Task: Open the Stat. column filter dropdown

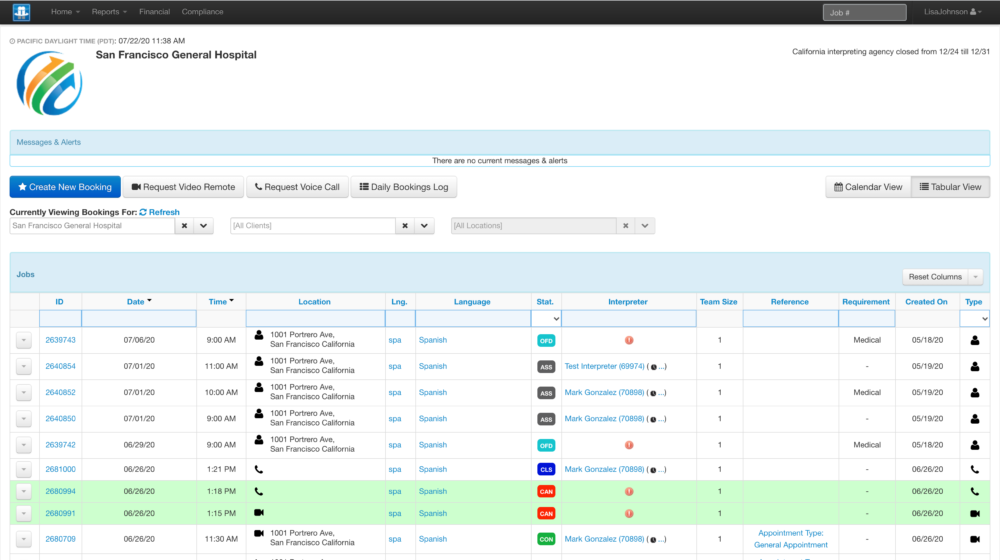Action: pyautogui.click(x=546, y=318)
